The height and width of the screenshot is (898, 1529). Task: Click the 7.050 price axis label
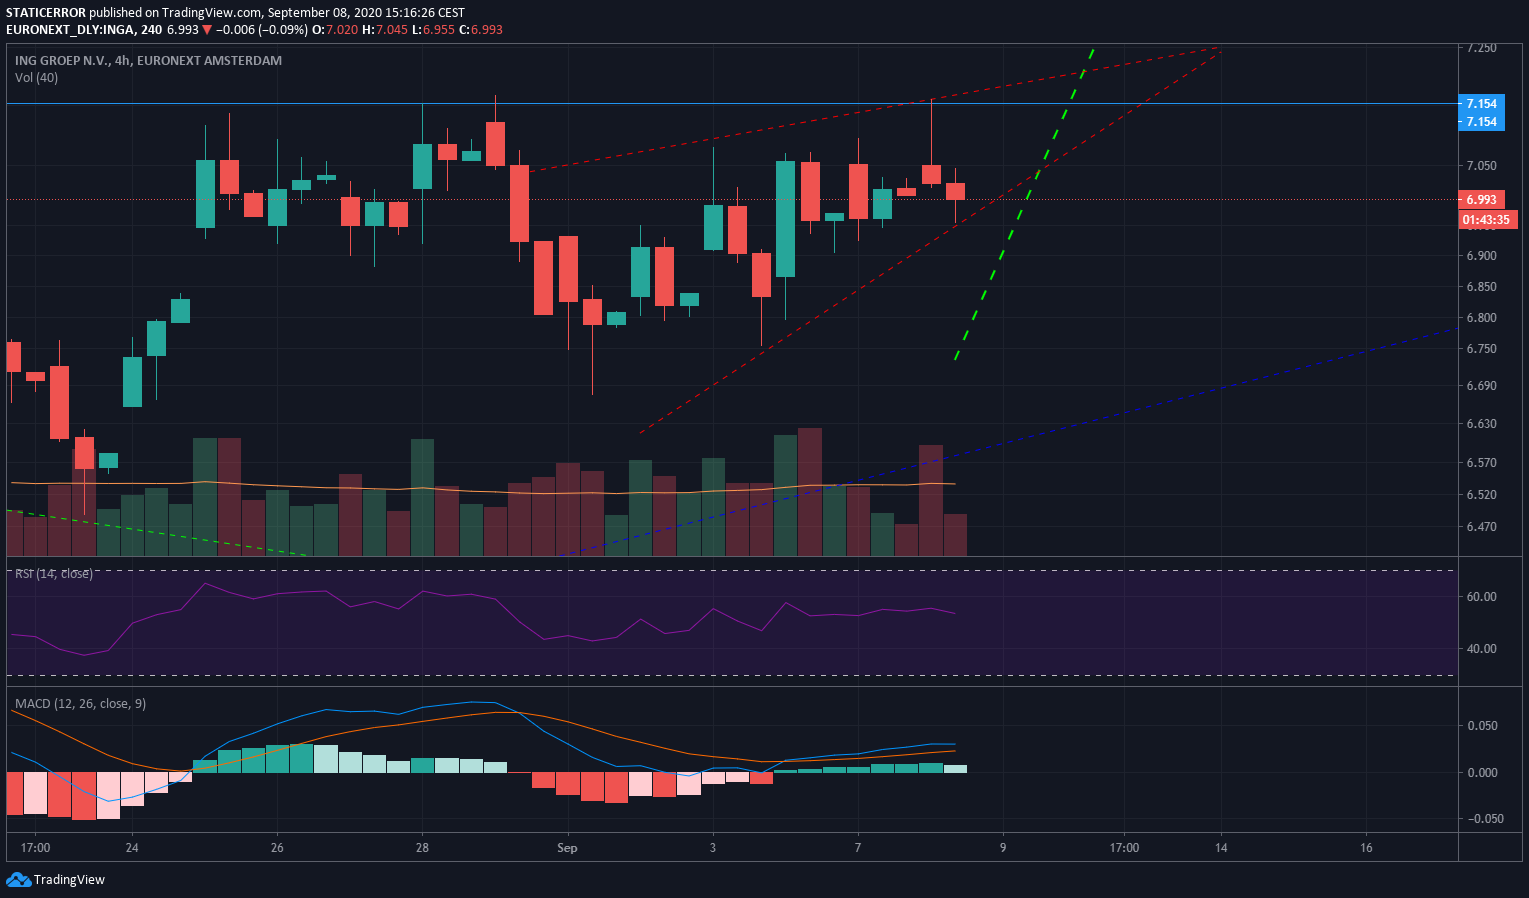pyautogui.click(x=1481, y=166)
